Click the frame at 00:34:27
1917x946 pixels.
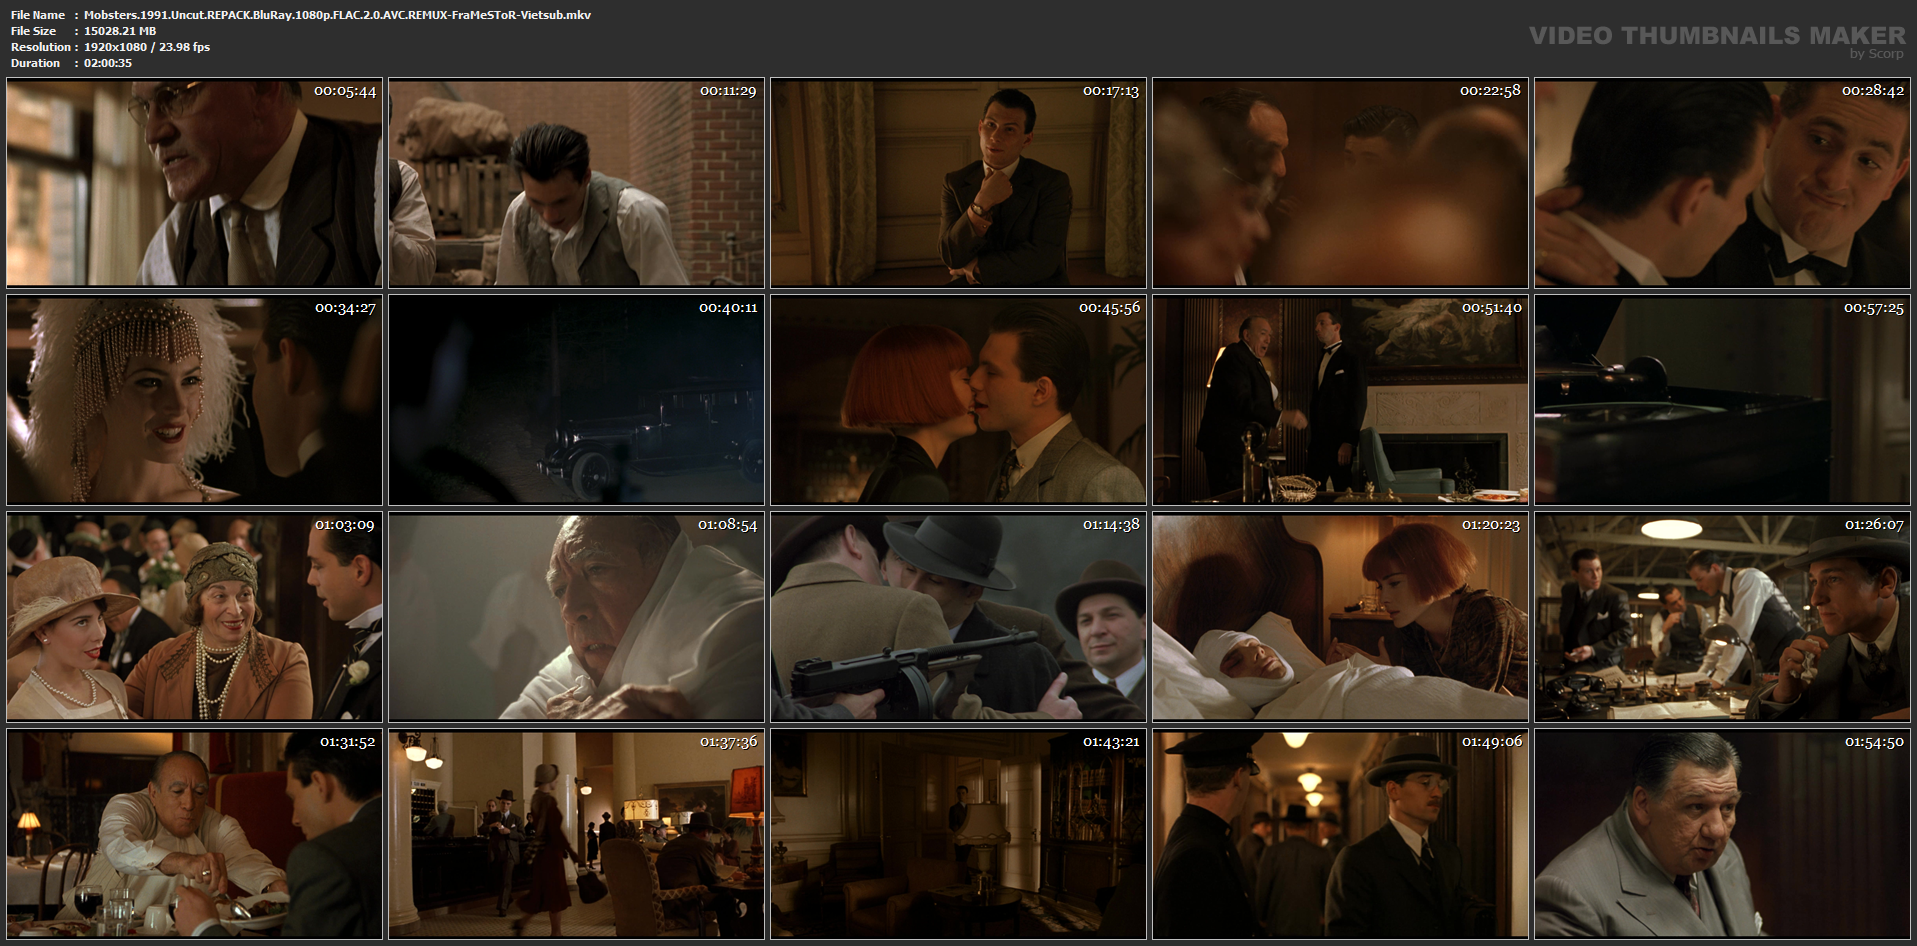coord(194,400)
